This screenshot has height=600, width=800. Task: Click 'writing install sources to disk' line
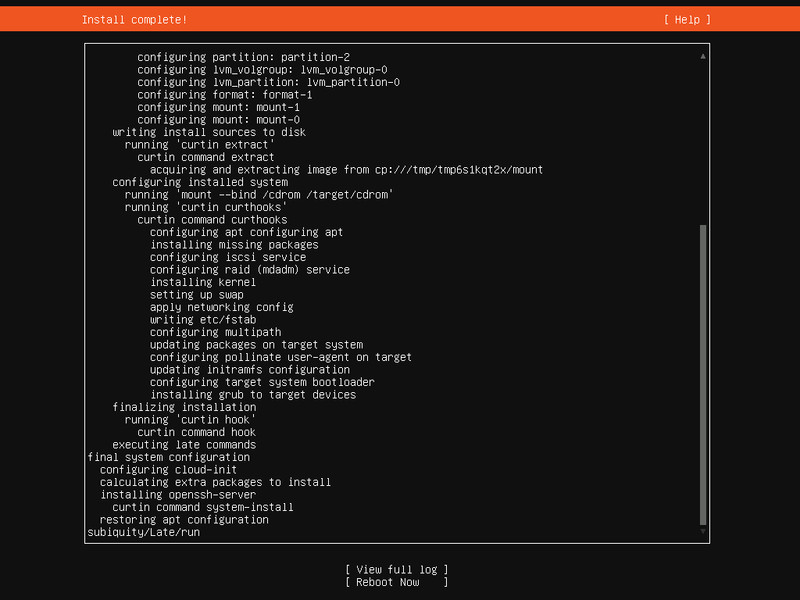[x=209, y=132]
